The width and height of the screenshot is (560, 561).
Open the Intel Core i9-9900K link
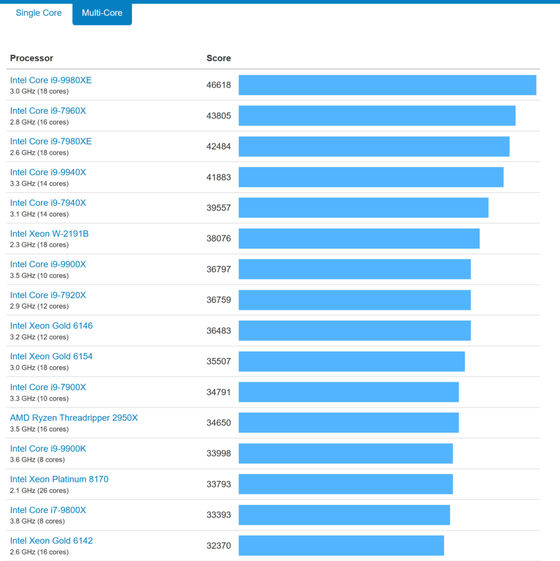(48, 449)
